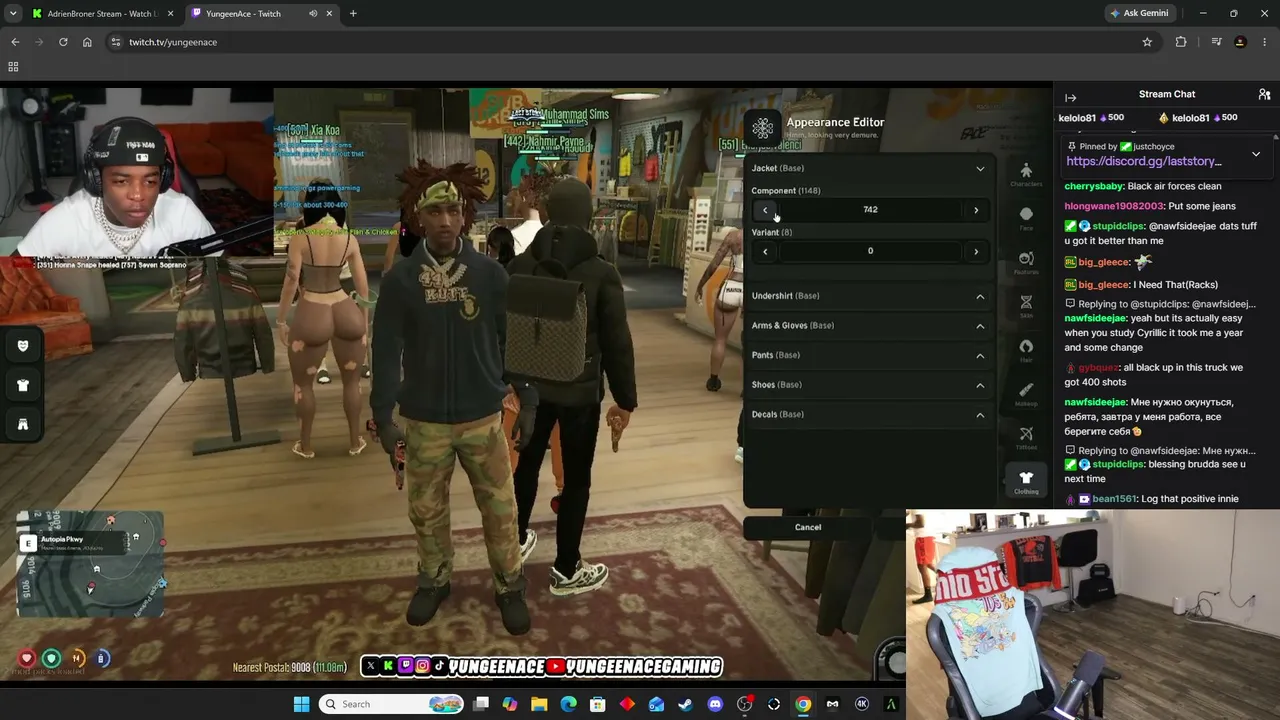Decrease the Jacket Variant value
Screen dimensions: 1280x720
[765, 251]
